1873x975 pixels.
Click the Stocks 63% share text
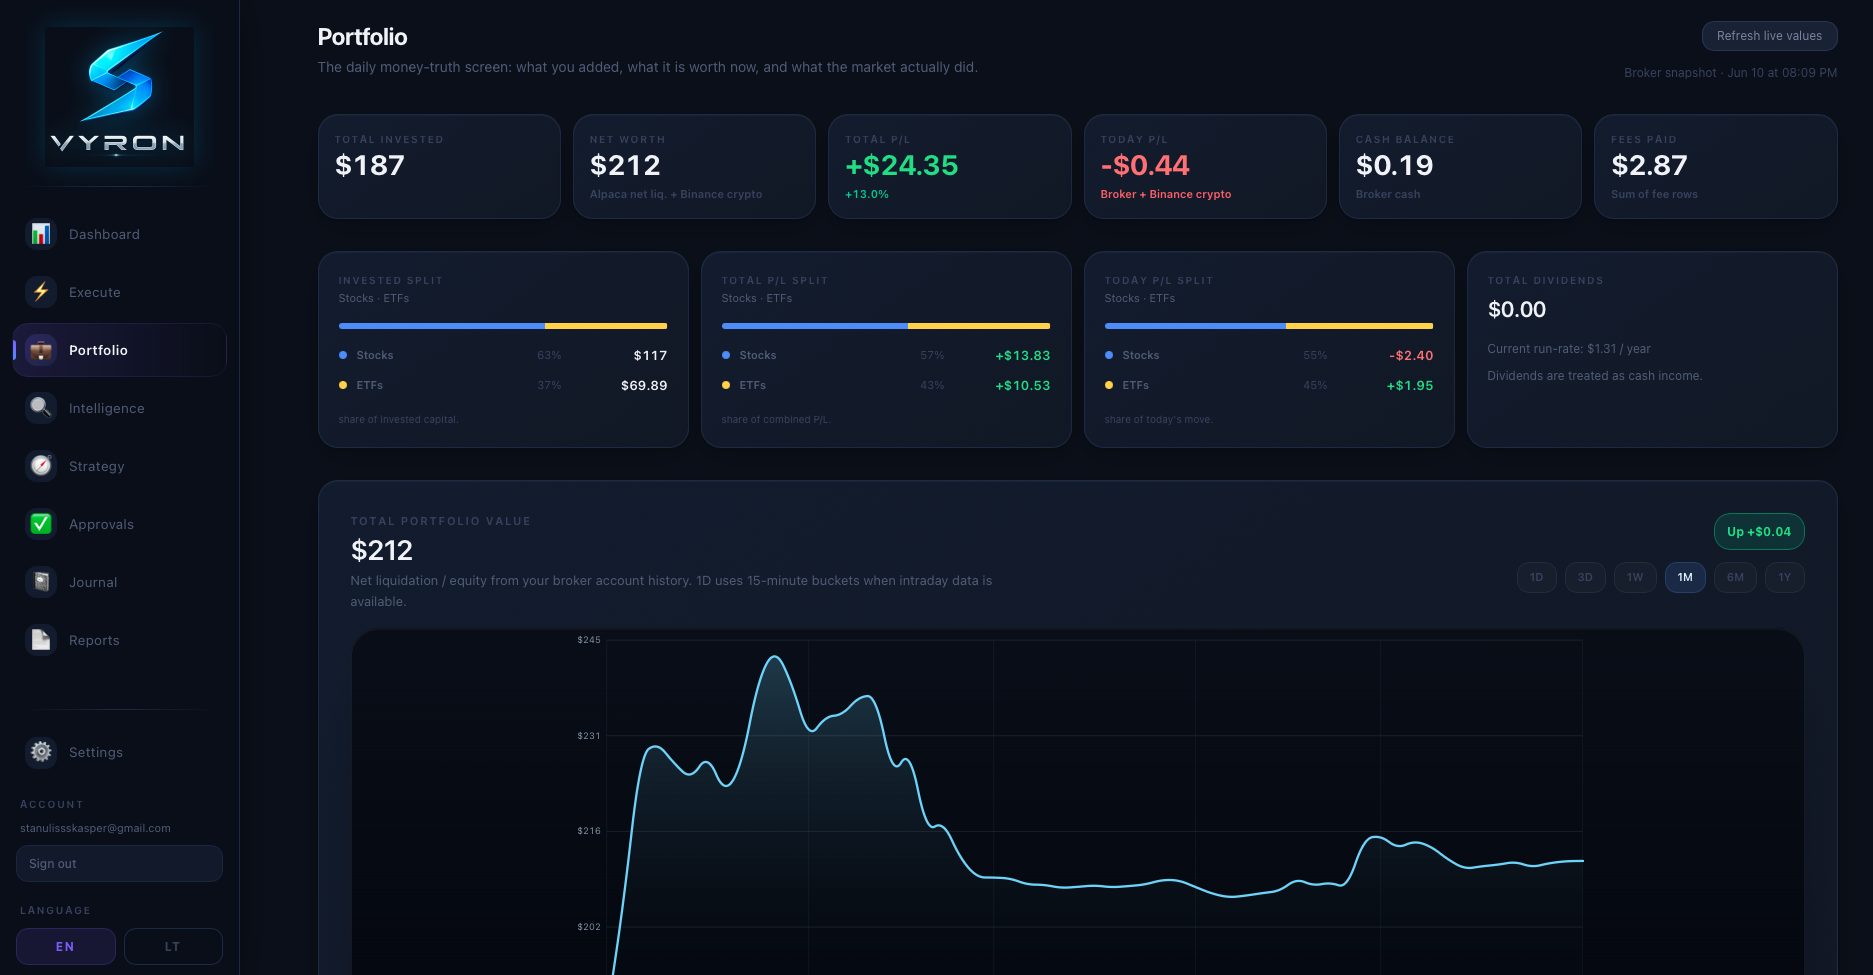pos(549,355)
